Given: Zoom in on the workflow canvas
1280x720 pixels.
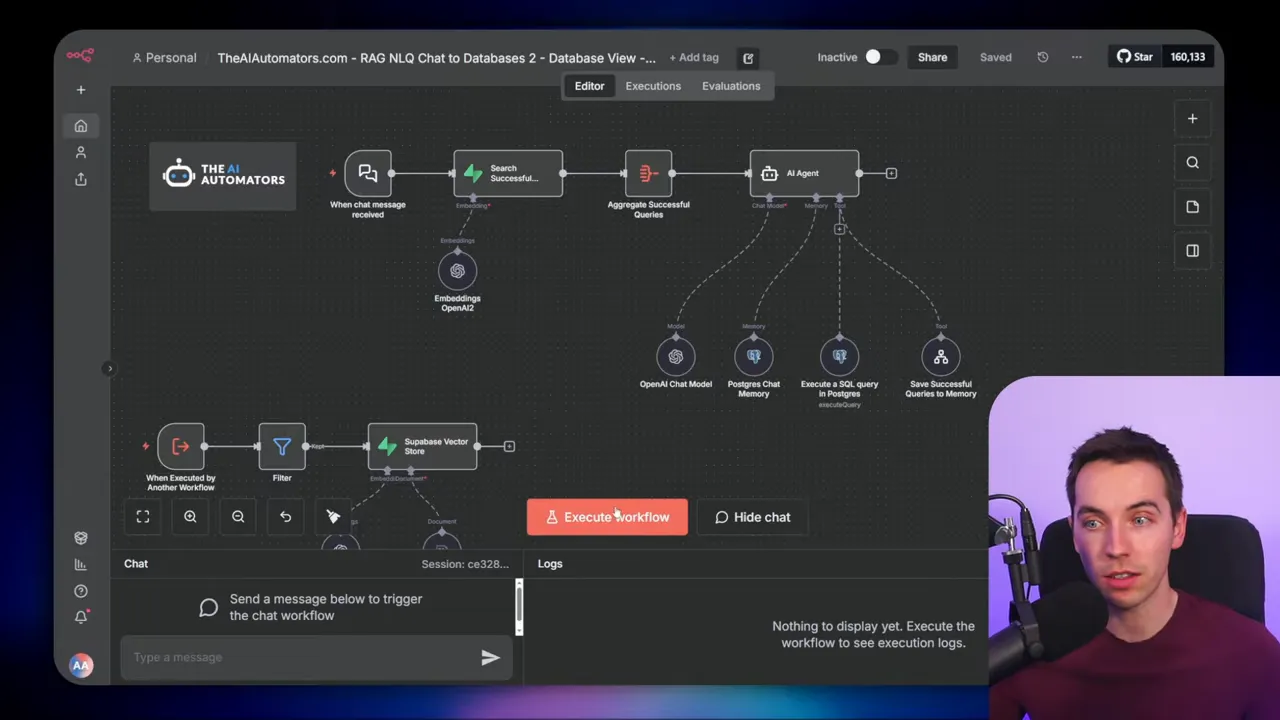Looking at the screenshot, I should (190, 516).
